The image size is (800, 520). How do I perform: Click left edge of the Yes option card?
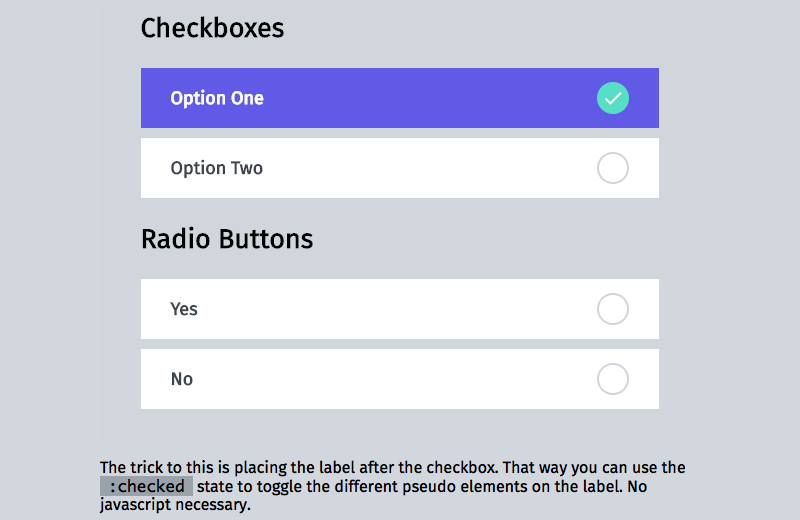(x=147, y=309)
